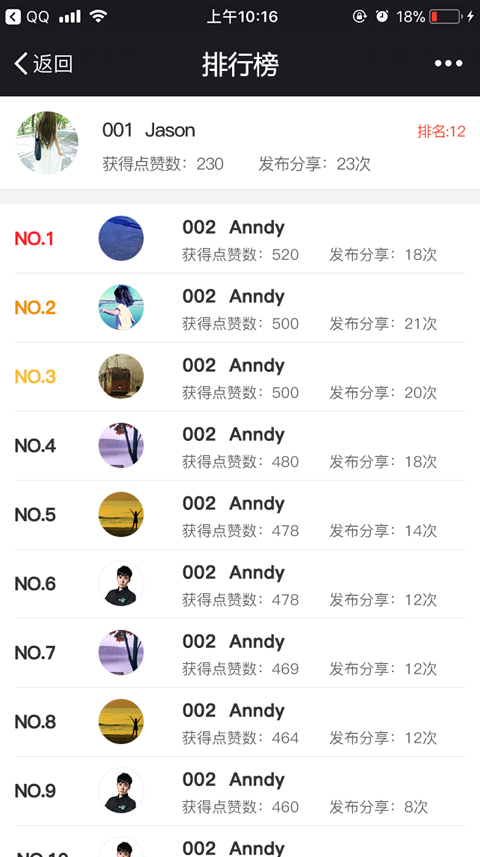Tap the NO.6 man portrait avatar
The width and height of the screenshot is (480, 857).
point(121,583)
